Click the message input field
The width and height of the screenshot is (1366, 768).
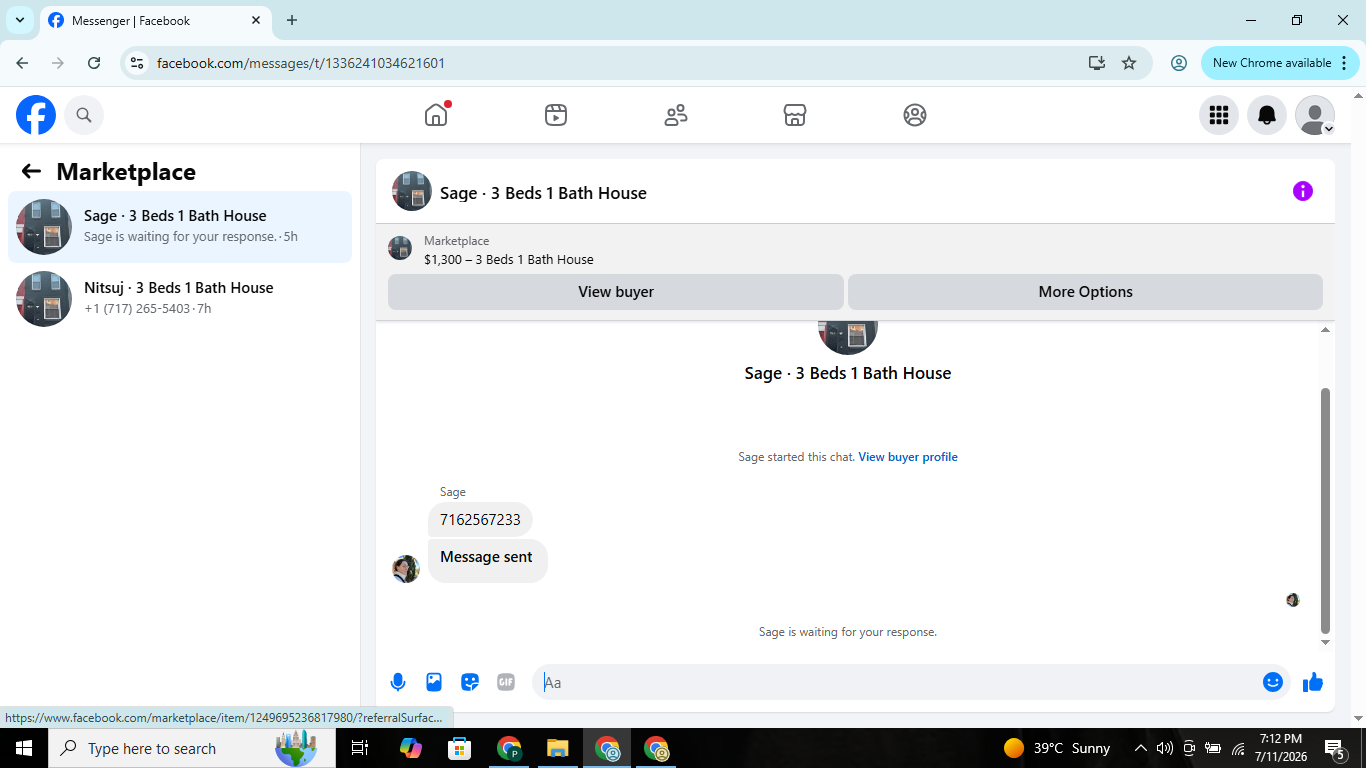[900, 682]
